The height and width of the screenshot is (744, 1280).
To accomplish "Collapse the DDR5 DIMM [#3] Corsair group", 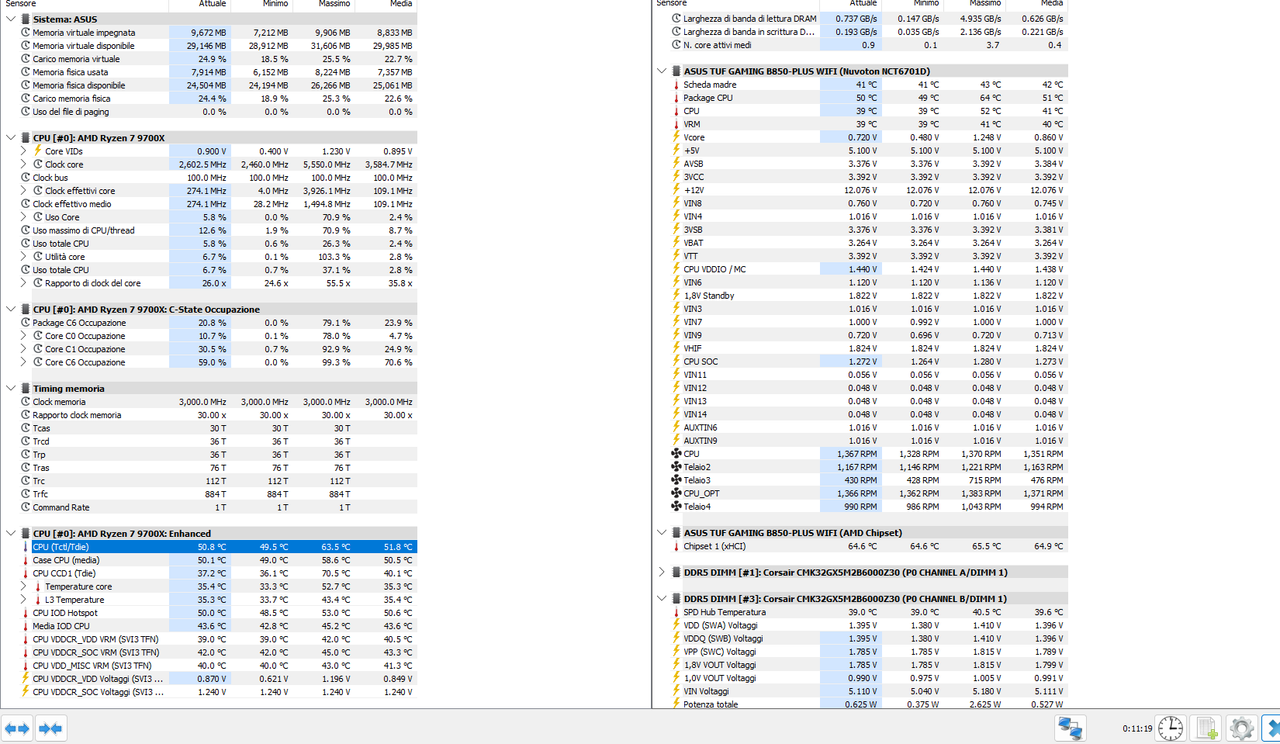I will tap(662, 599).
